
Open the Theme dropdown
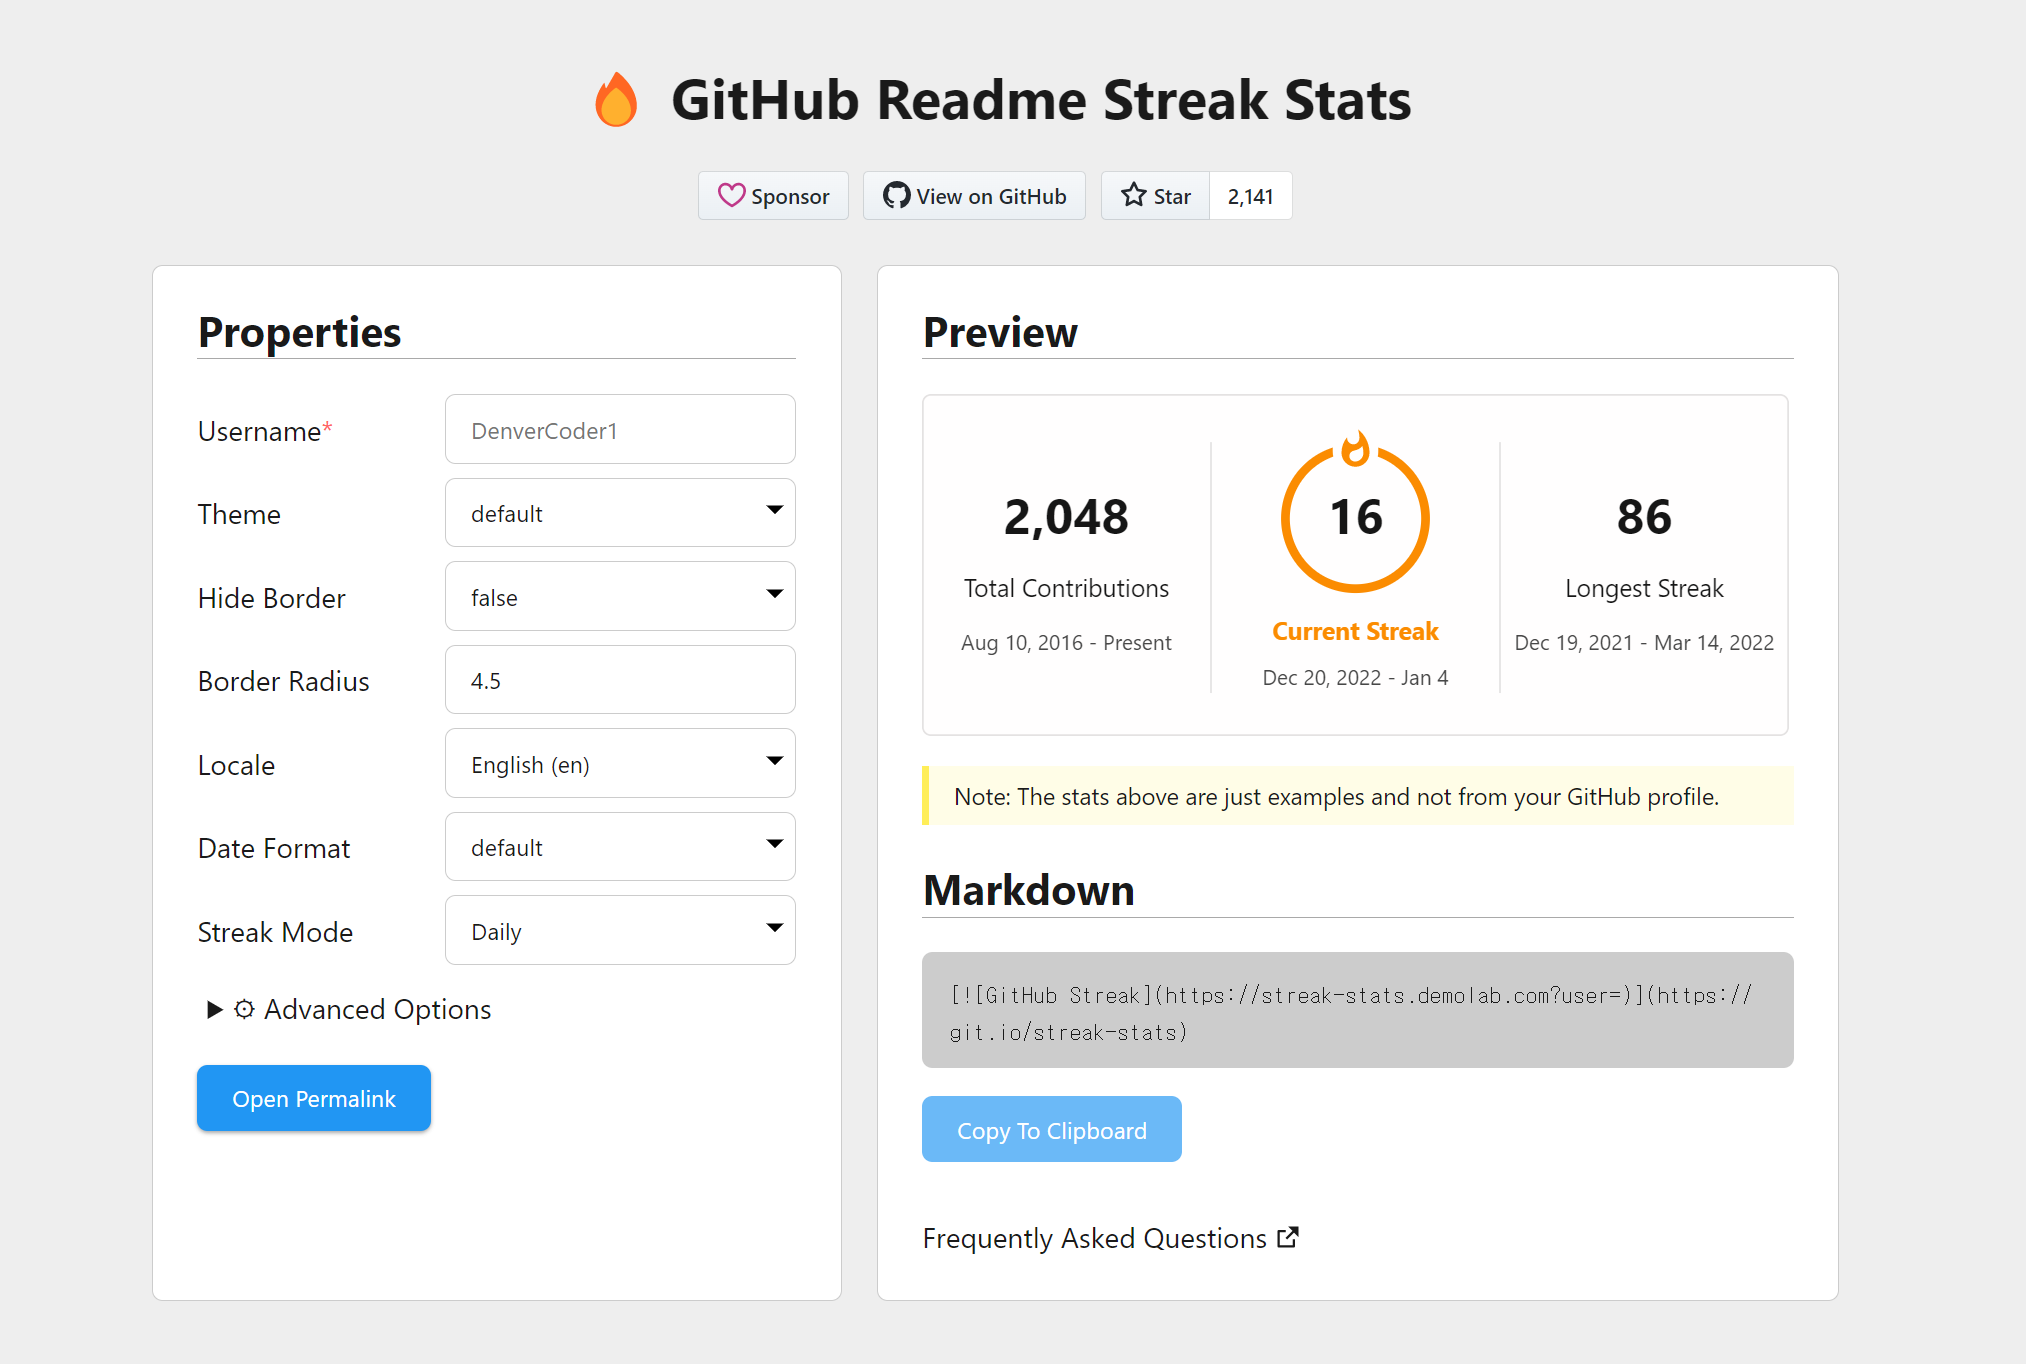(x=620, y=513)
